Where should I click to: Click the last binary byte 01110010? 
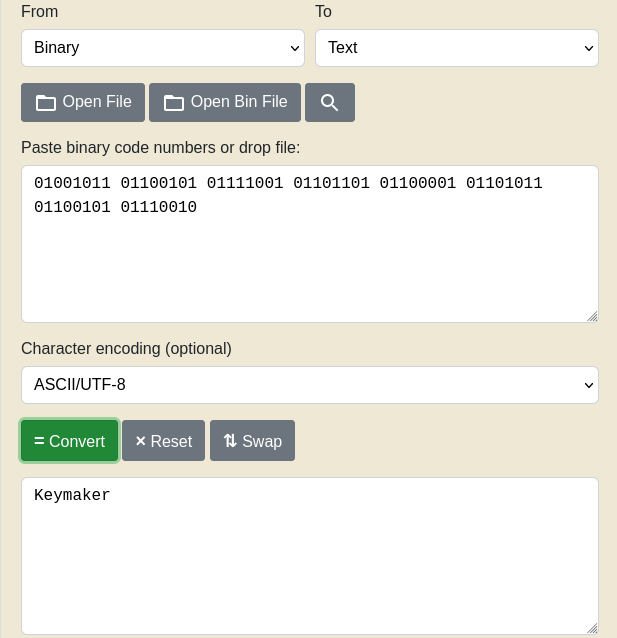coord(158,208)
